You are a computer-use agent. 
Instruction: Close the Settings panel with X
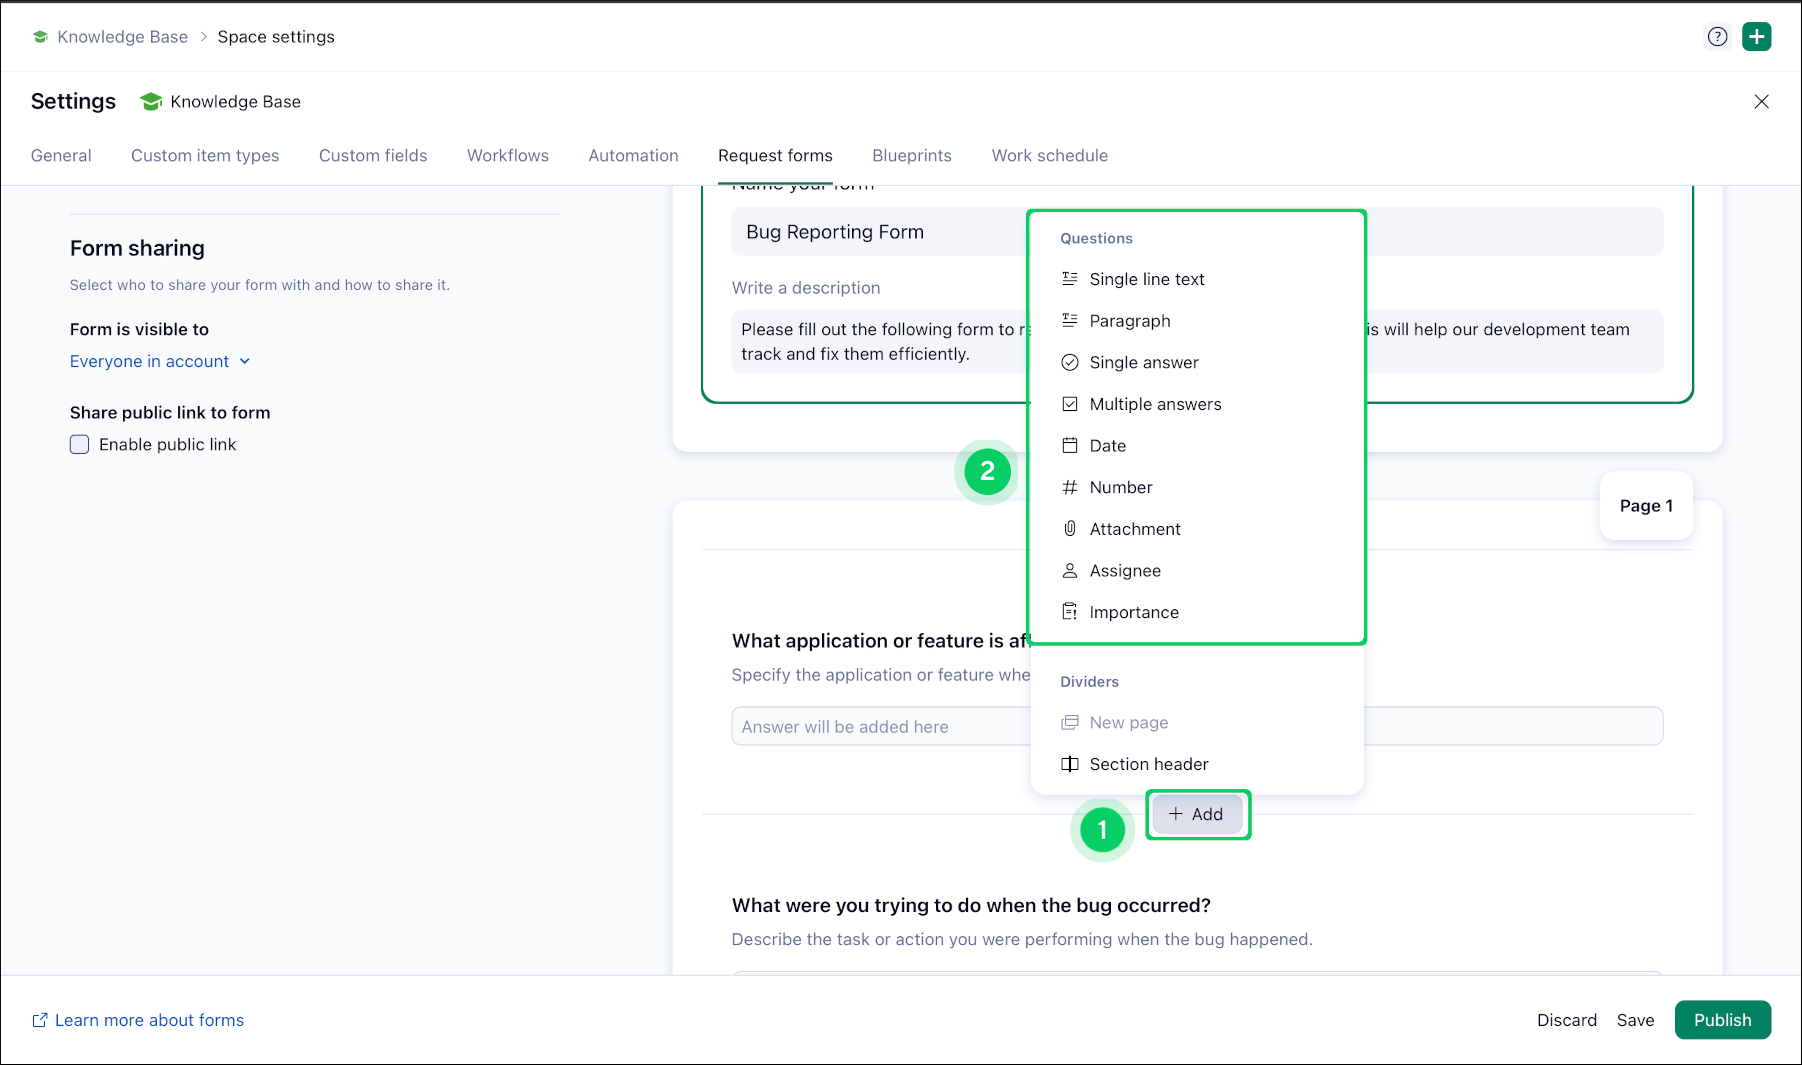[x=1761, y=102]
